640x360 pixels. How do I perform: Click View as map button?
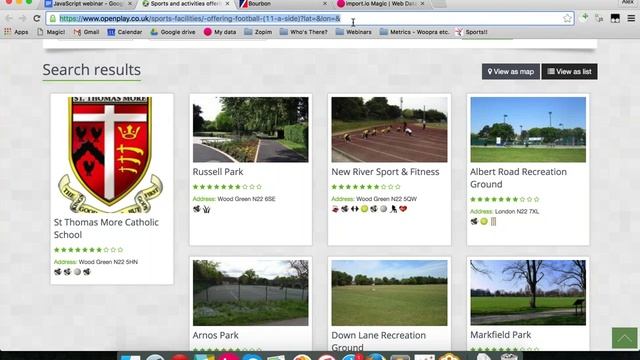tap(511, 71)
